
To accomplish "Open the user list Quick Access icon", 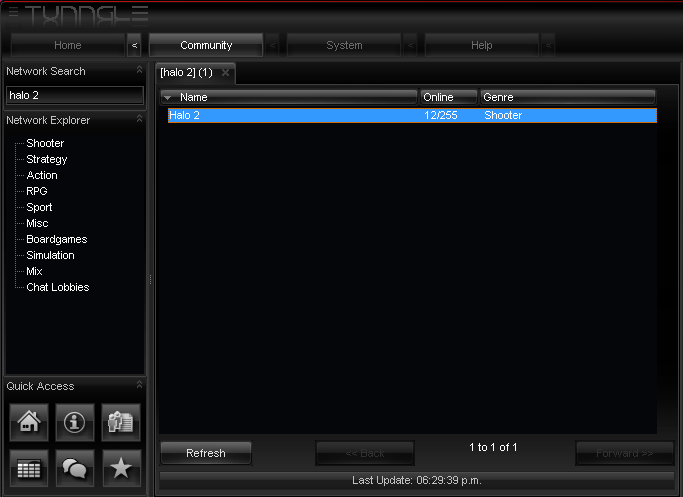I will [x=121, y=422].
